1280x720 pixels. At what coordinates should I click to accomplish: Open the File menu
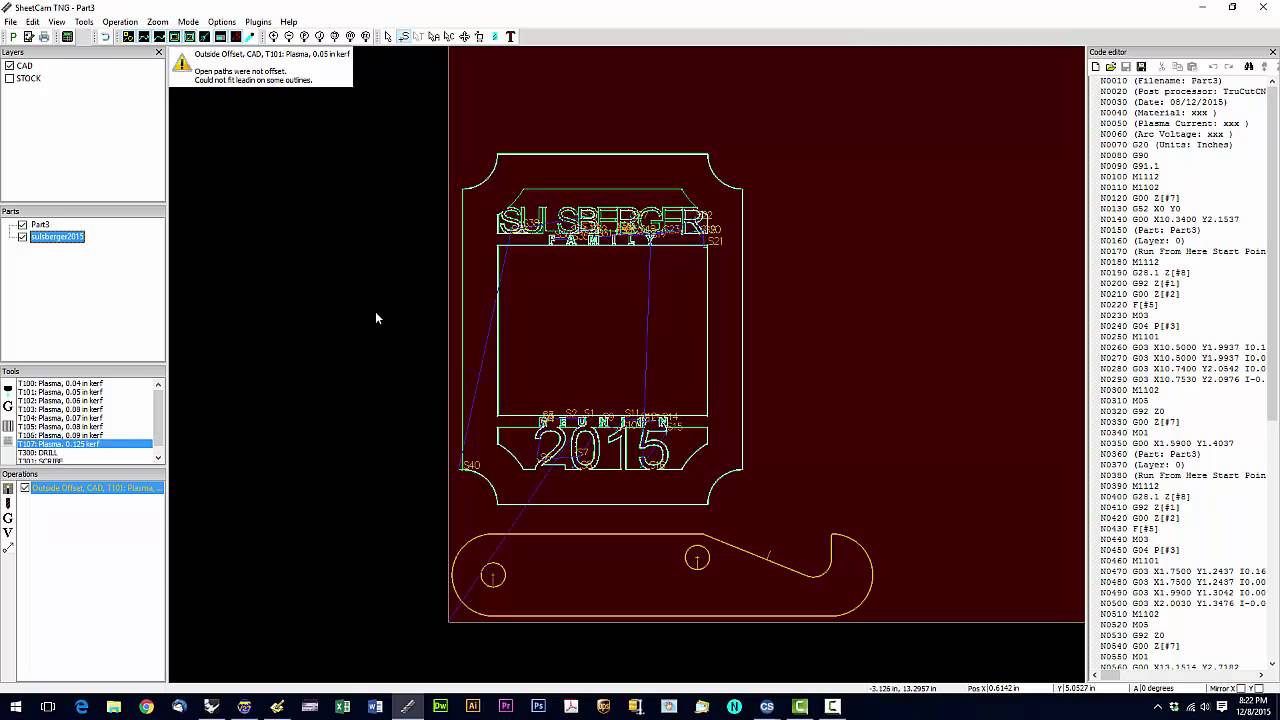[10, 22]
